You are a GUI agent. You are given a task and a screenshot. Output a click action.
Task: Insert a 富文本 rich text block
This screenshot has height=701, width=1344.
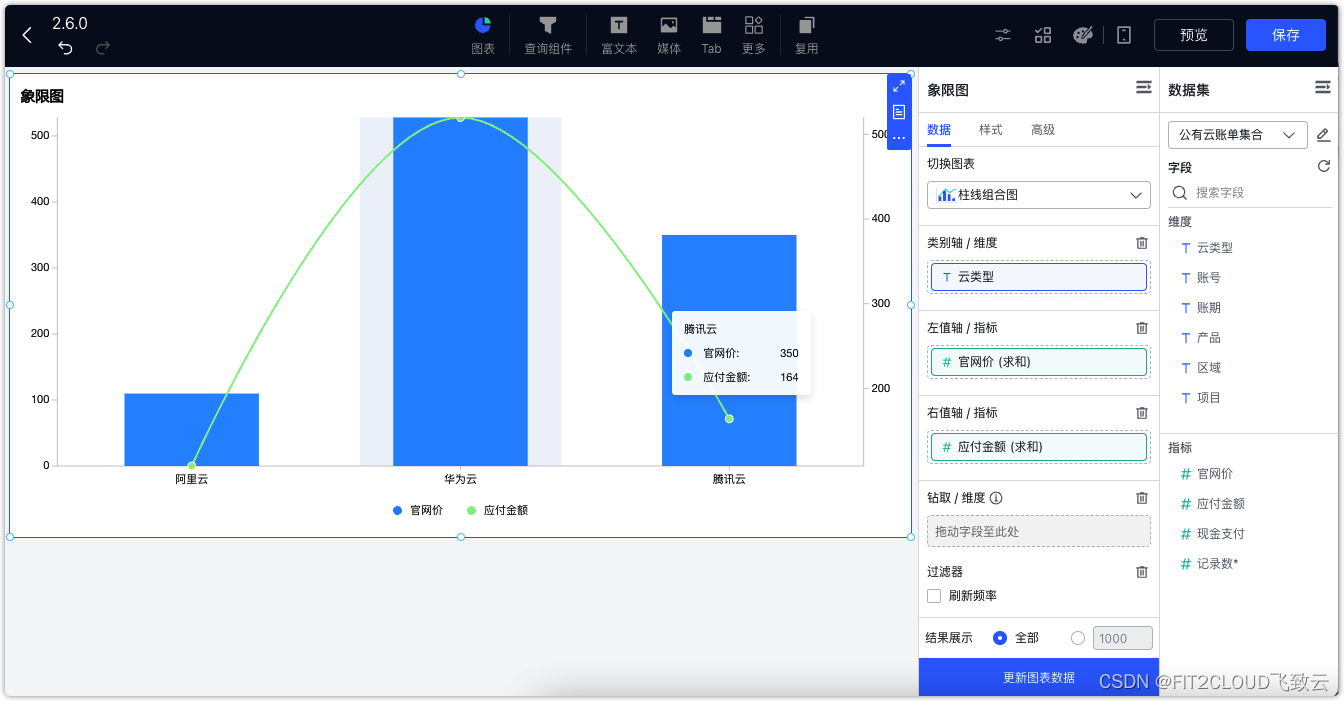coord(619,35)
